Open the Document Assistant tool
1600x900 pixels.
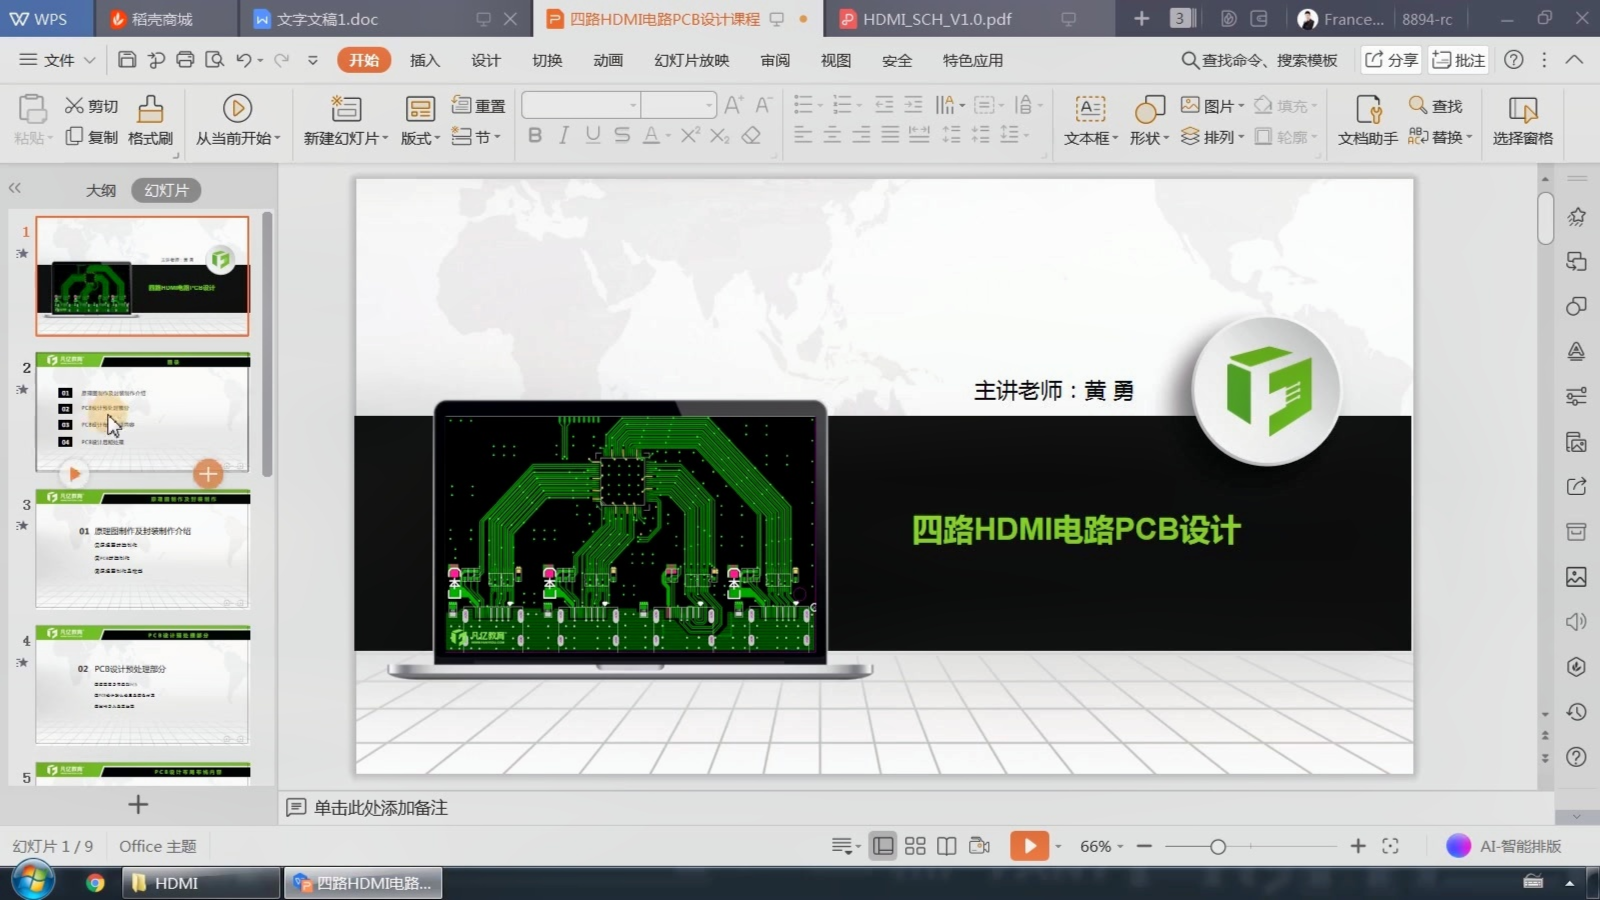(1368, 120)
